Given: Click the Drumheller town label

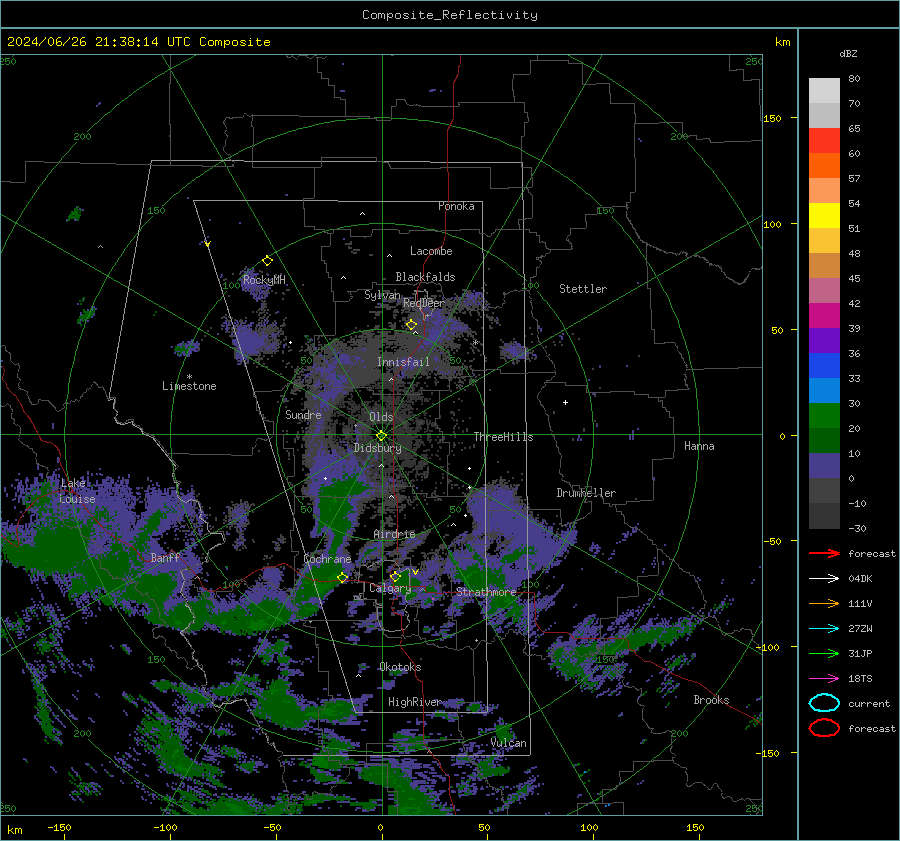Looking at the screenshot, I should pos(586,493).
